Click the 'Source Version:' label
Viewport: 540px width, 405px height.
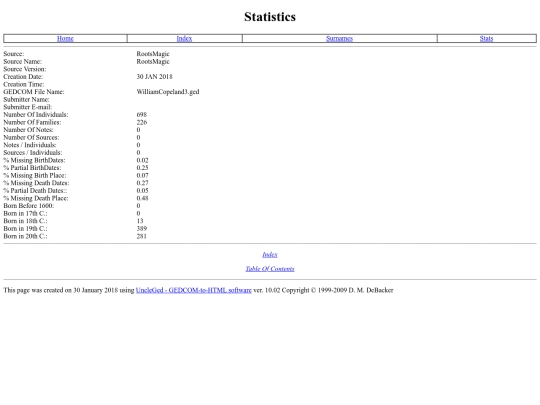point(25,69)
